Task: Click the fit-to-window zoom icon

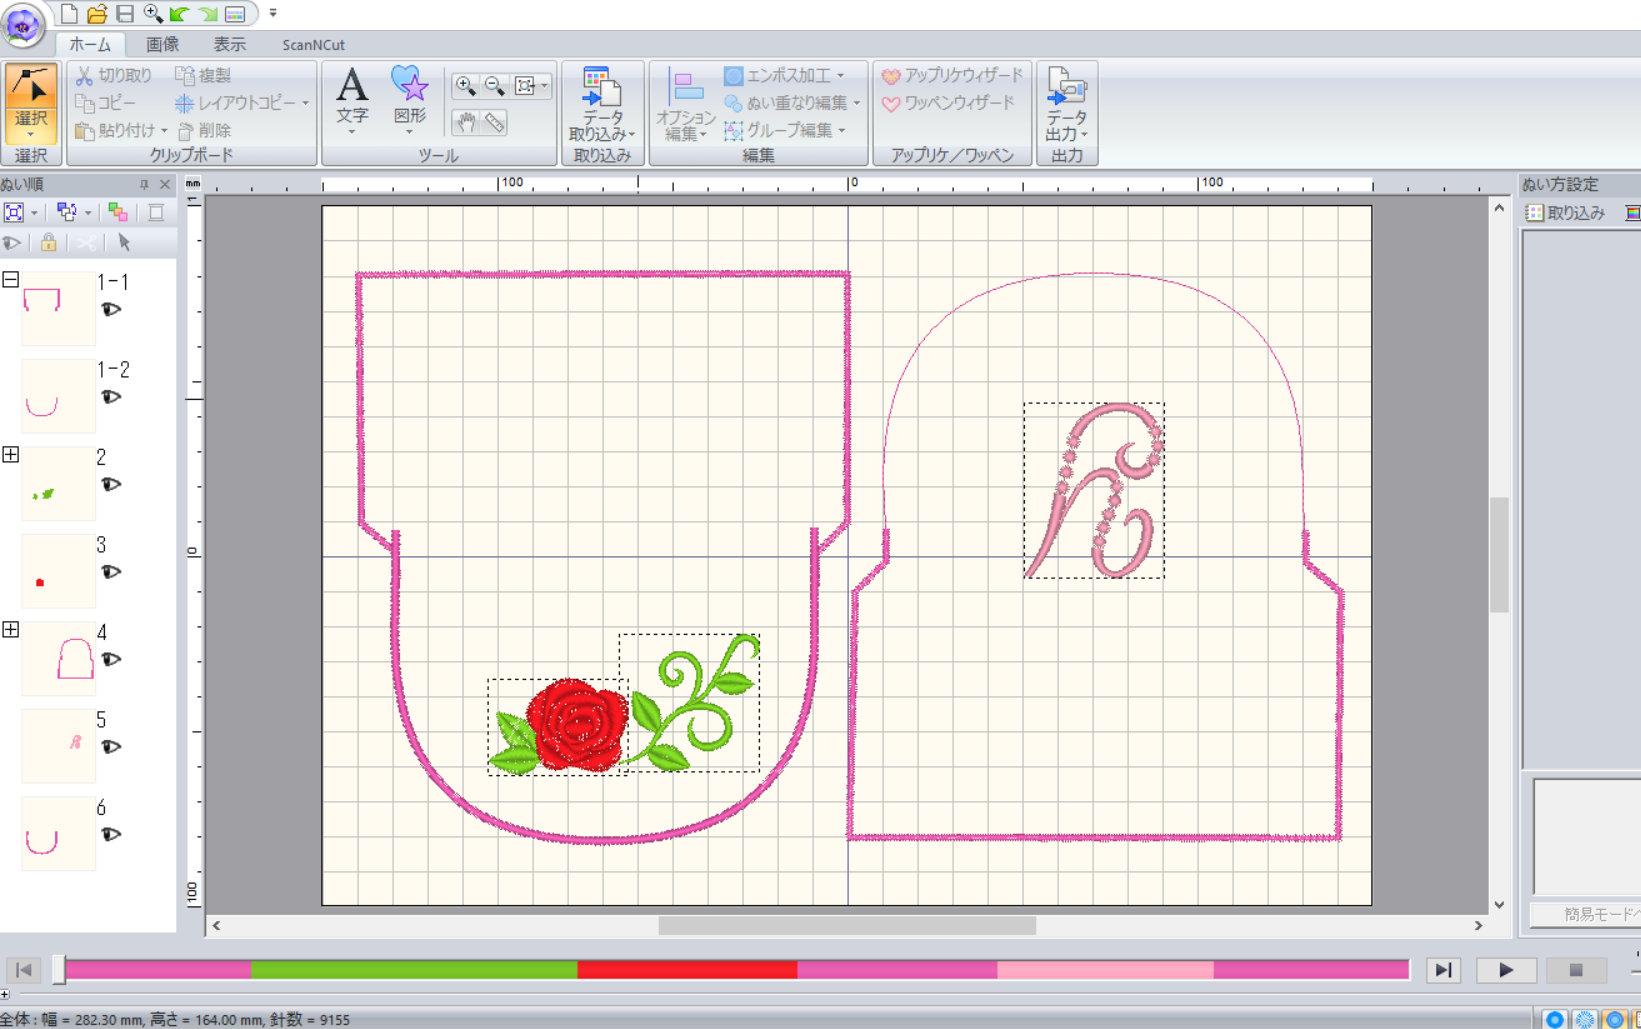Action: coord(525,85)
